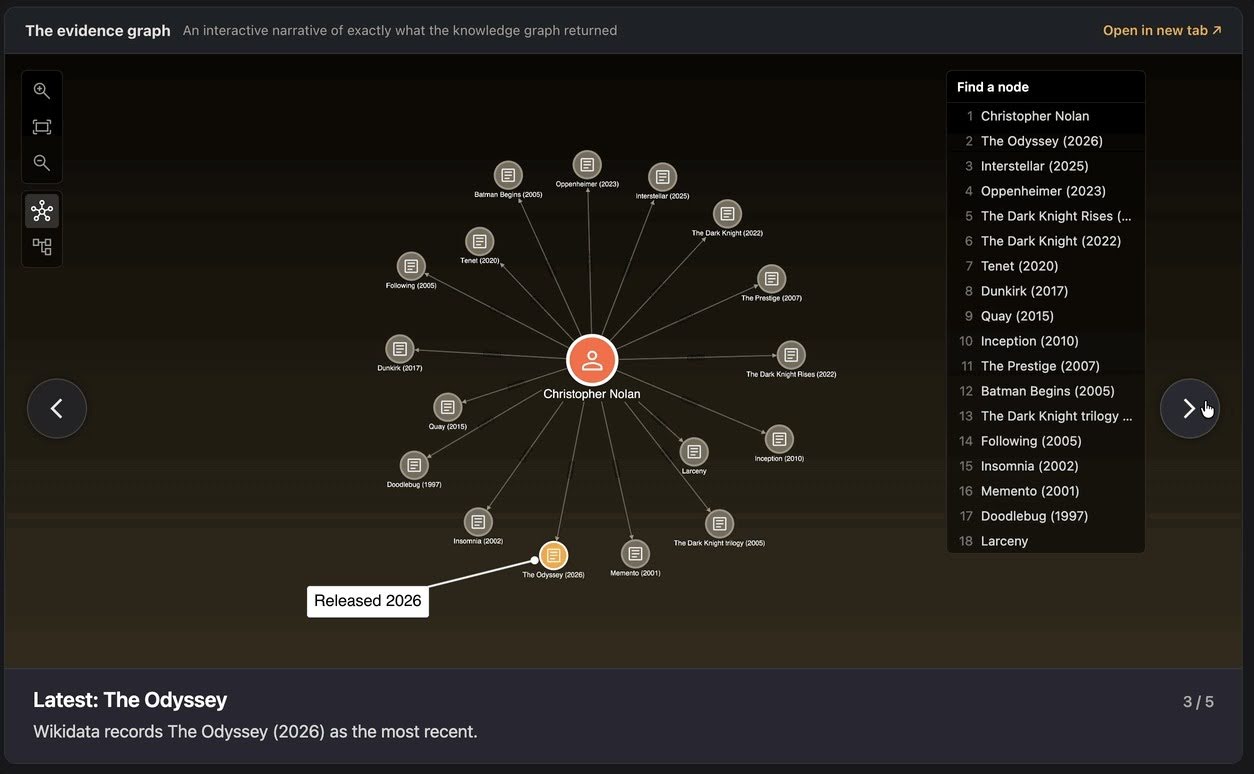This screenshot has width=1254, height=774.
Task: Select the Doodlebug (1997) graph node
Action: (414, 465)
